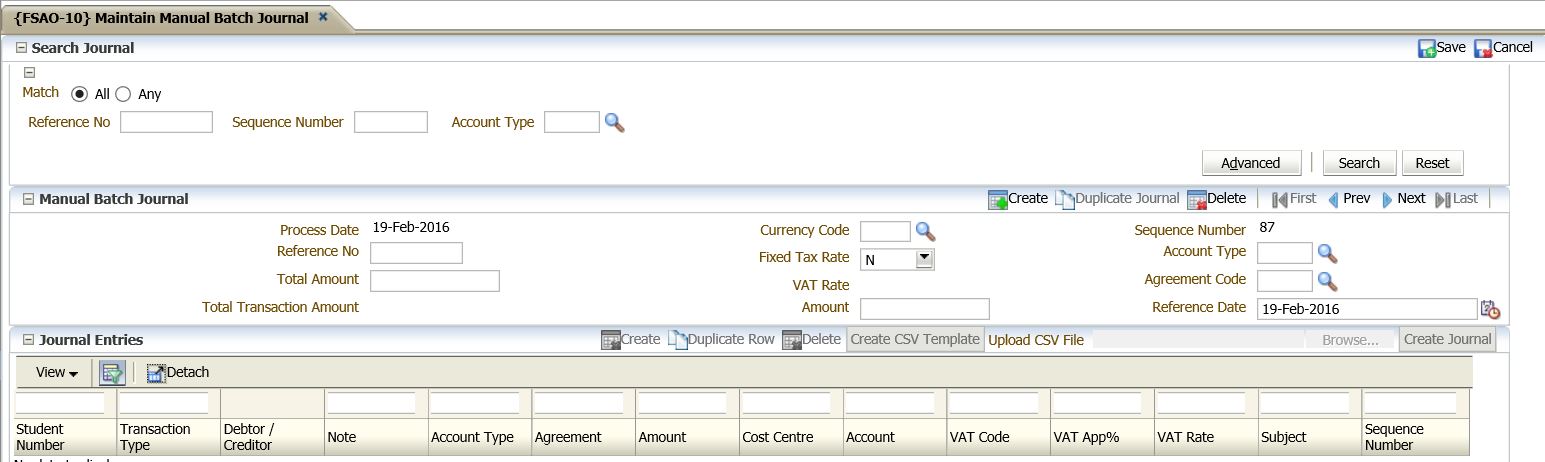The width and height of the screenshot is (1545, 462).
Task: Open the View menu dropdown
Action: pyautogui.click(x=57, y=373)
